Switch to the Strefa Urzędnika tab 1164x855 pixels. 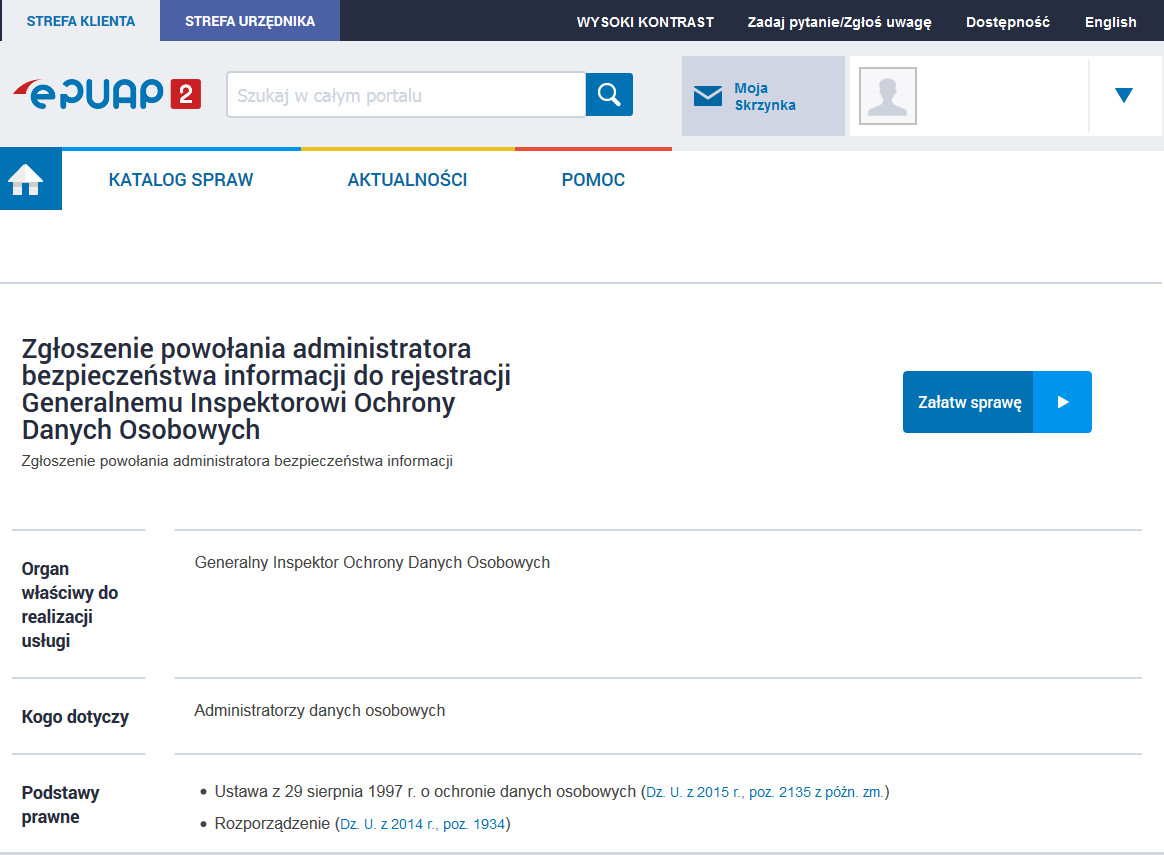click(x=250, y=21)
